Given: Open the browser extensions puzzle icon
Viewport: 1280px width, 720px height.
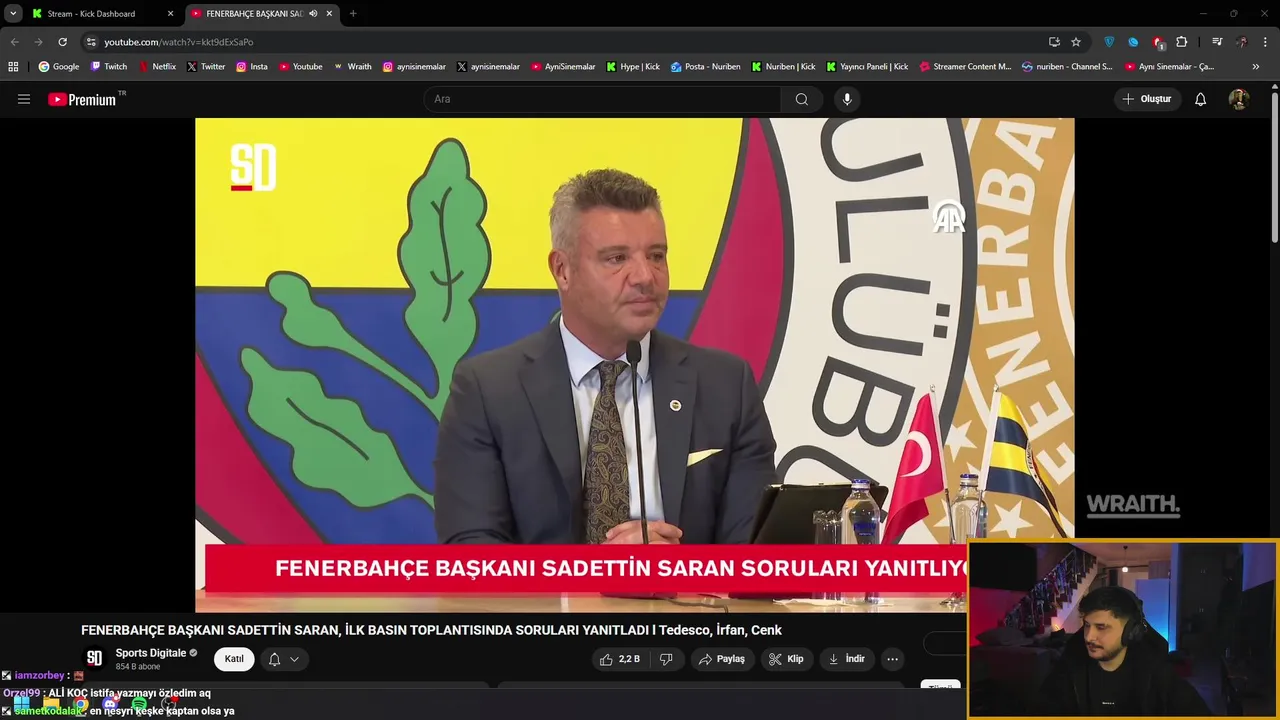Looking at the screenshot, I should [x=1181, y=42].
